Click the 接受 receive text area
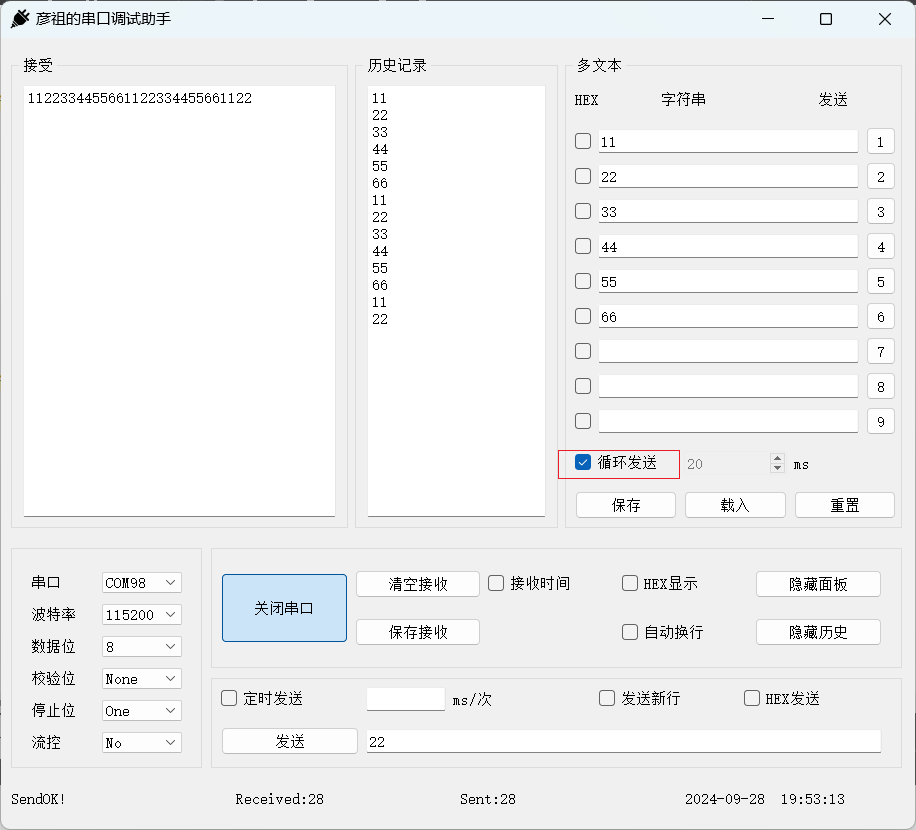Viewport: 916px width, 830px height. [179, 301]
